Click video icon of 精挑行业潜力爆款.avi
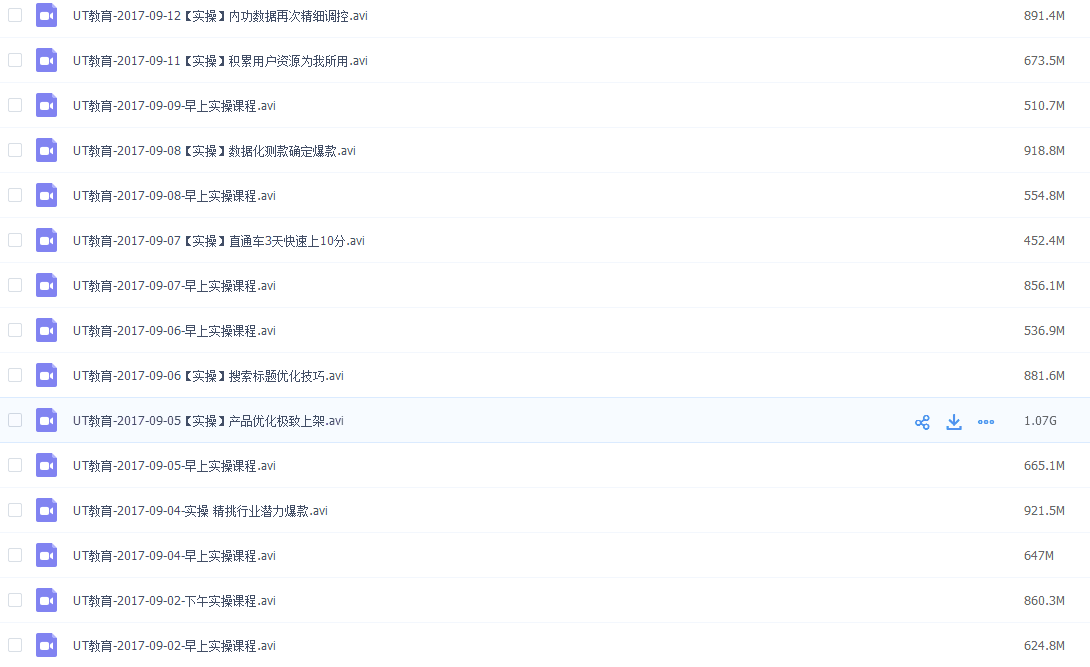1090x667 pixels. coord(47,510)
